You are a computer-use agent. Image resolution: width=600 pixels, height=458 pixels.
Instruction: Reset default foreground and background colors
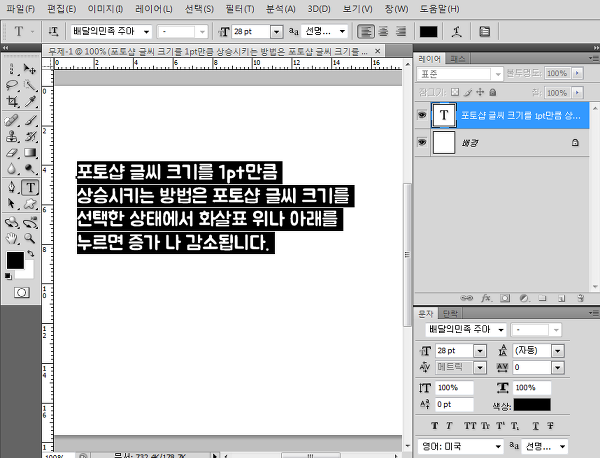tap(8, 276)
